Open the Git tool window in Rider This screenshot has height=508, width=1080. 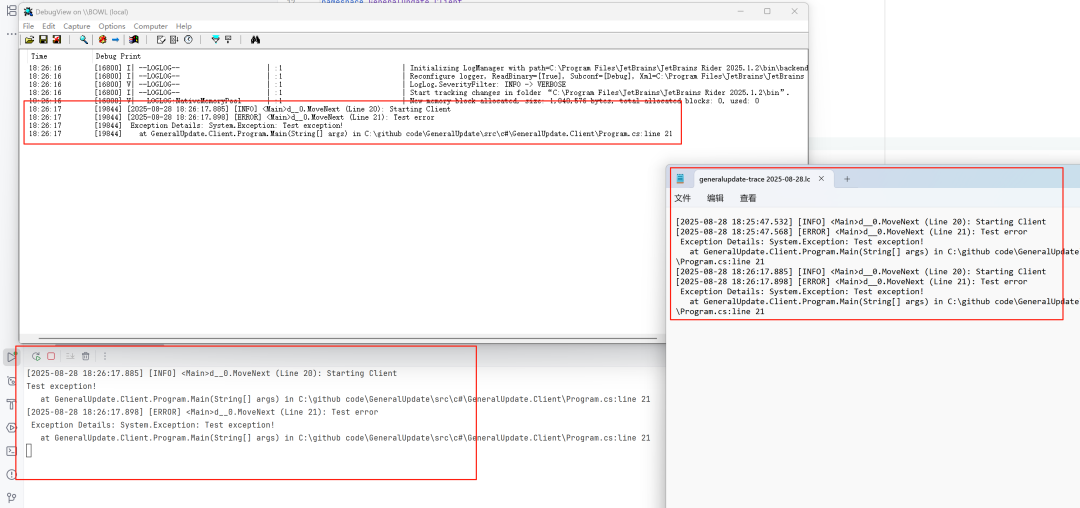tap(11, 498)
